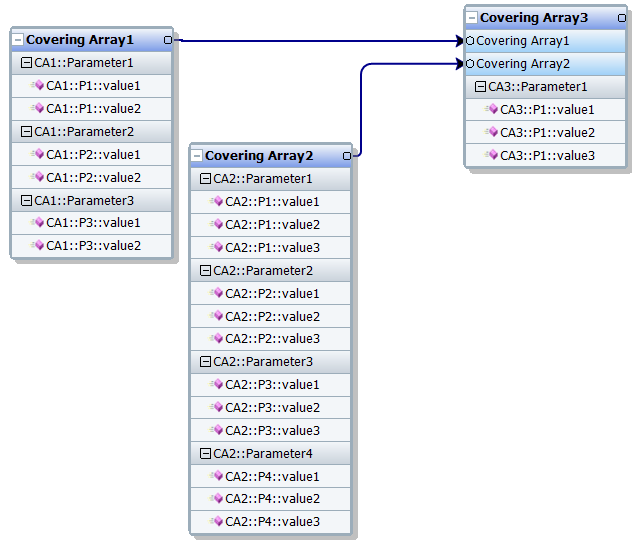Click the diamond icon of CA2::P2::value3
Screen dimensions: 632x540
click(217, 338)
